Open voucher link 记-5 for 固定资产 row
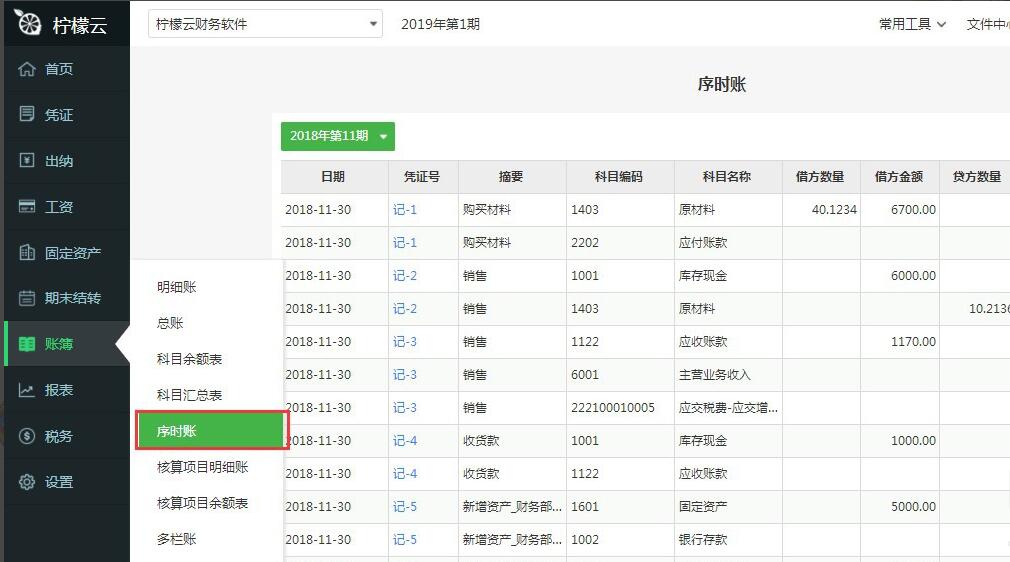 pos(405,507)
